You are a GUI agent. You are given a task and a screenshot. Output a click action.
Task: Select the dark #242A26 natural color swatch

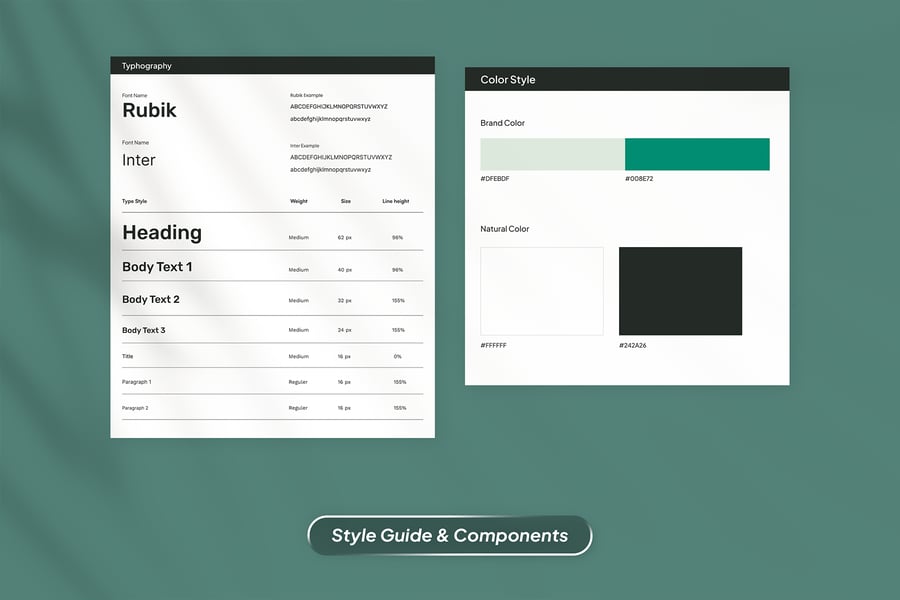click(680, 291)
